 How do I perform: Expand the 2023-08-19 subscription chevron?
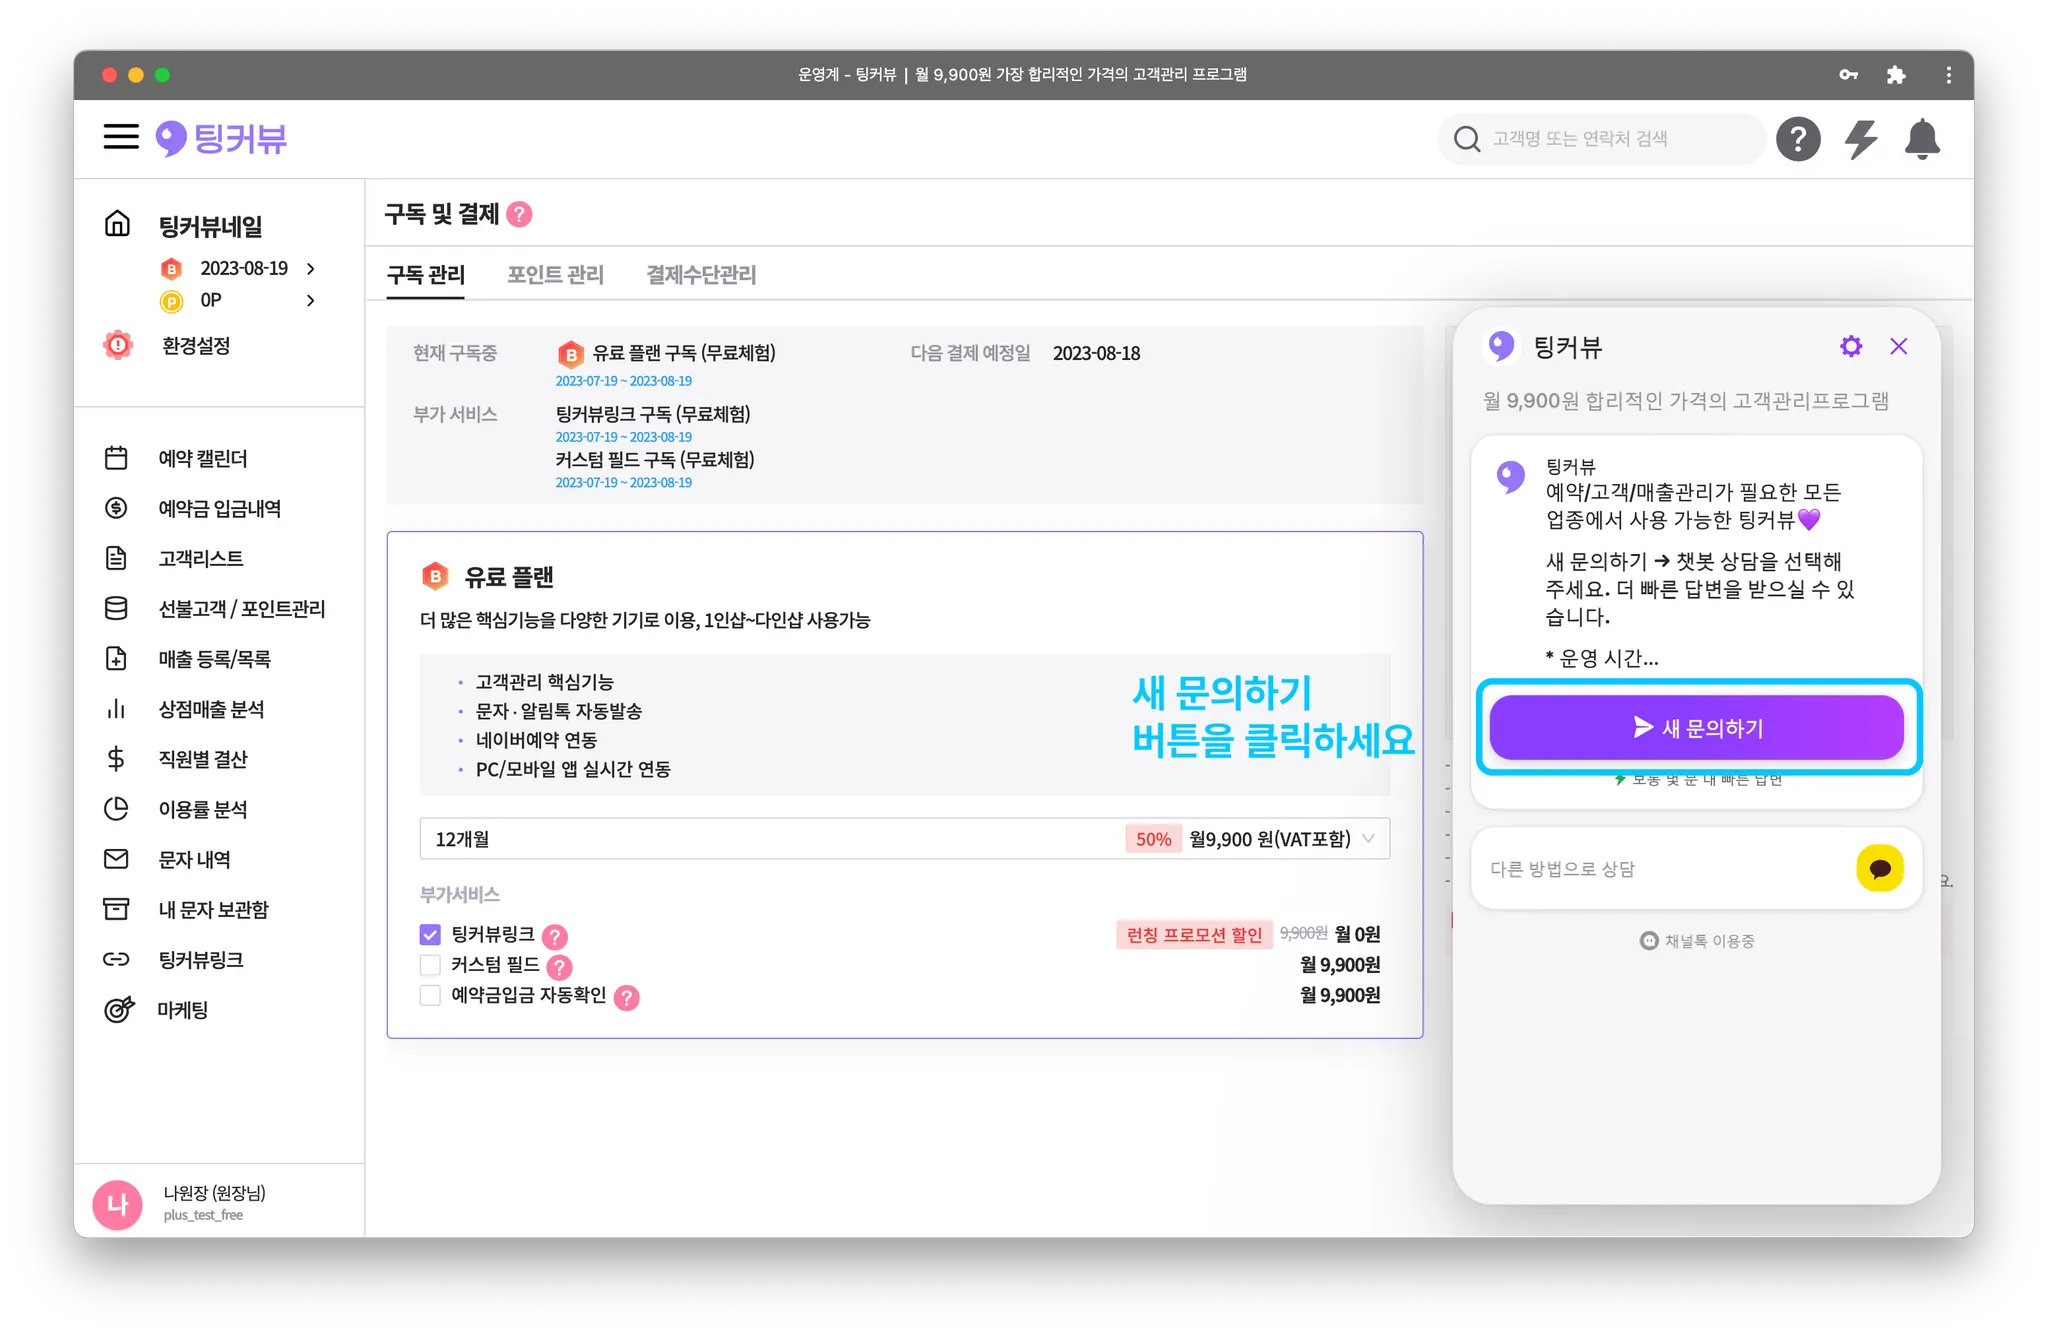(x=311, y=269)
